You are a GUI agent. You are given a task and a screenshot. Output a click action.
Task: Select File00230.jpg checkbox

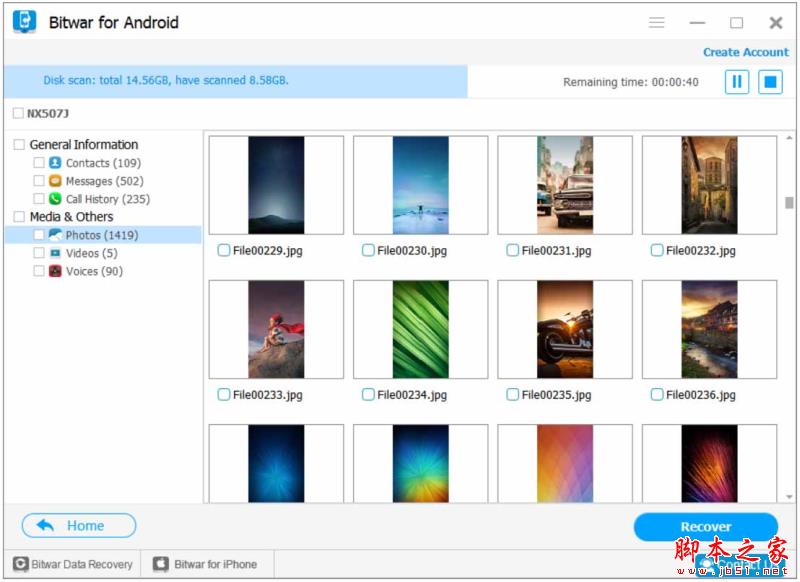tap(368, 250)
